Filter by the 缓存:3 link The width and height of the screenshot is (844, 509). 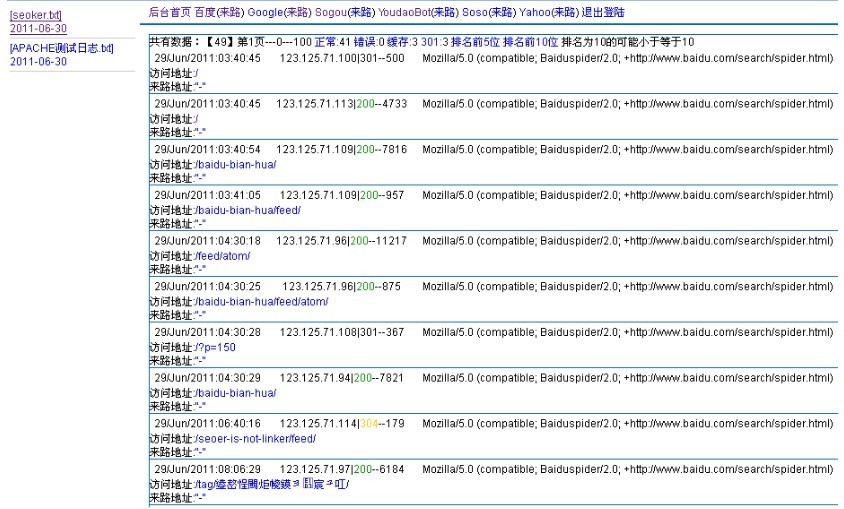point(403,42)
